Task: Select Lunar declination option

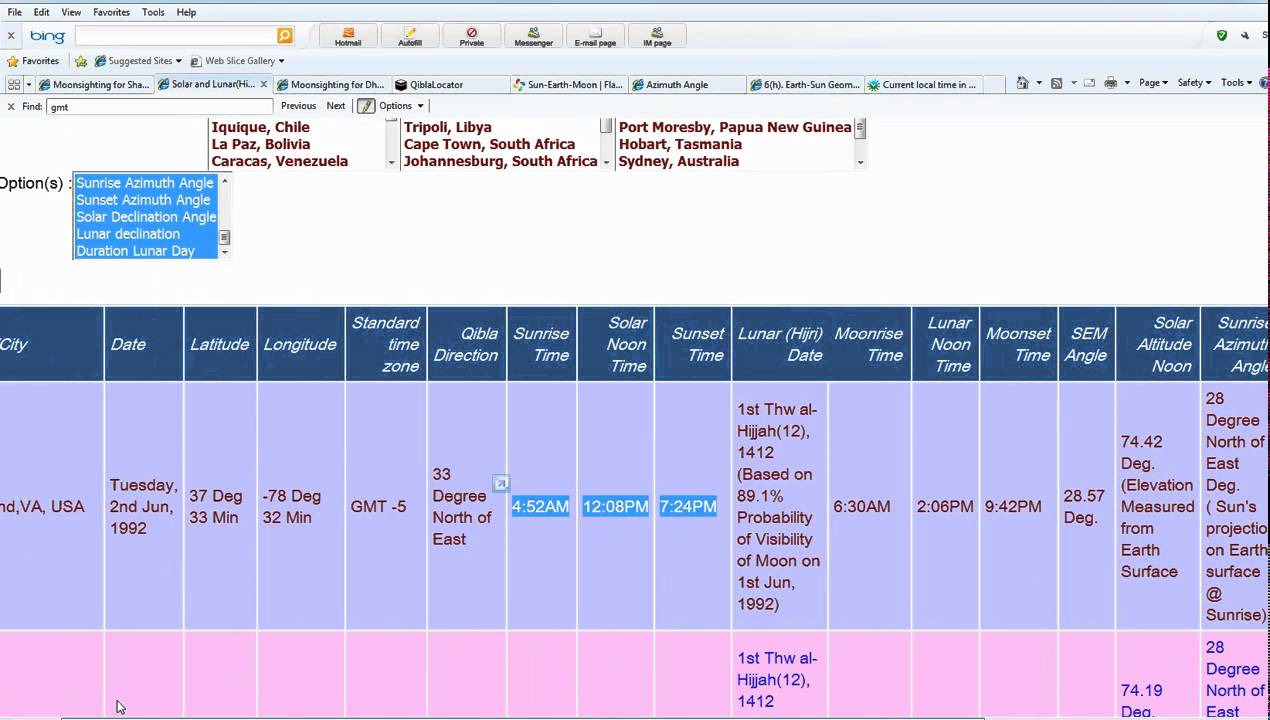Action: tap(128, 234)
